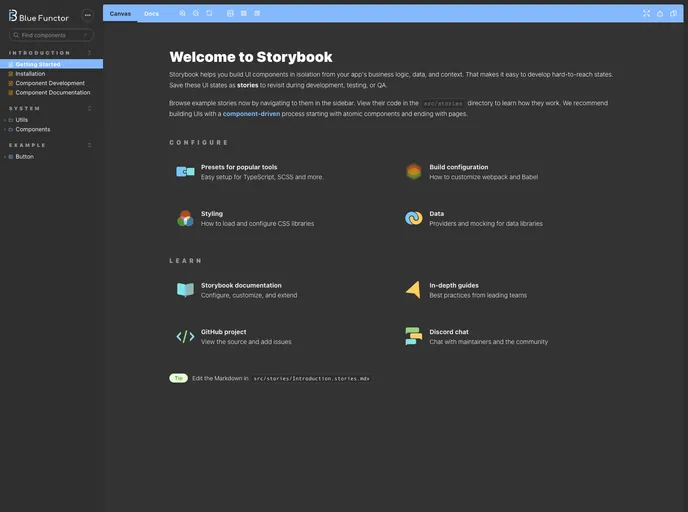
Task: Select the Canvas tab
Action: pyautogui.click(x=120, y=13)
